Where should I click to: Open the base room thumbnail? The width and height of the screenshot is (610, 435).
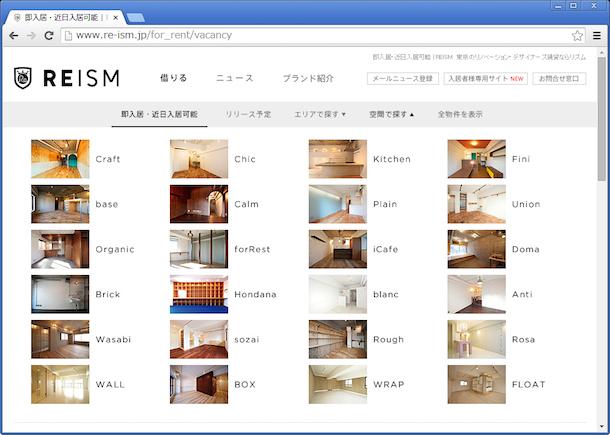[60, 204]
